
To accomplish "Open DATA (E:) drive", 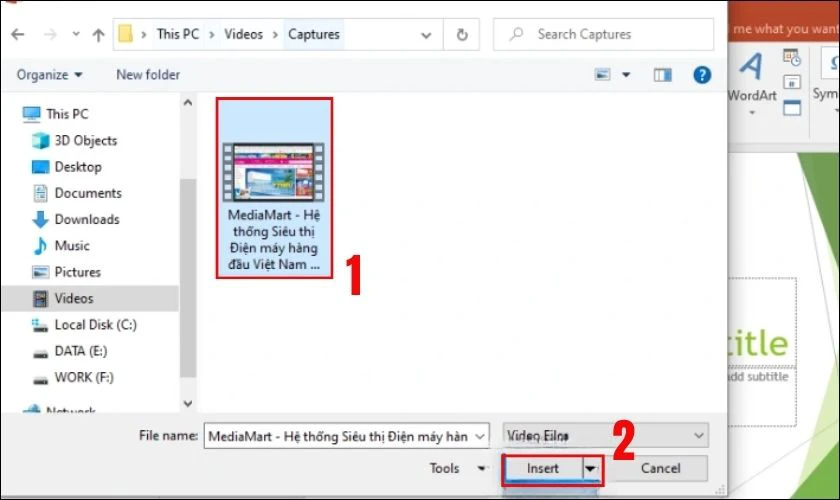I will click(70, 351).
